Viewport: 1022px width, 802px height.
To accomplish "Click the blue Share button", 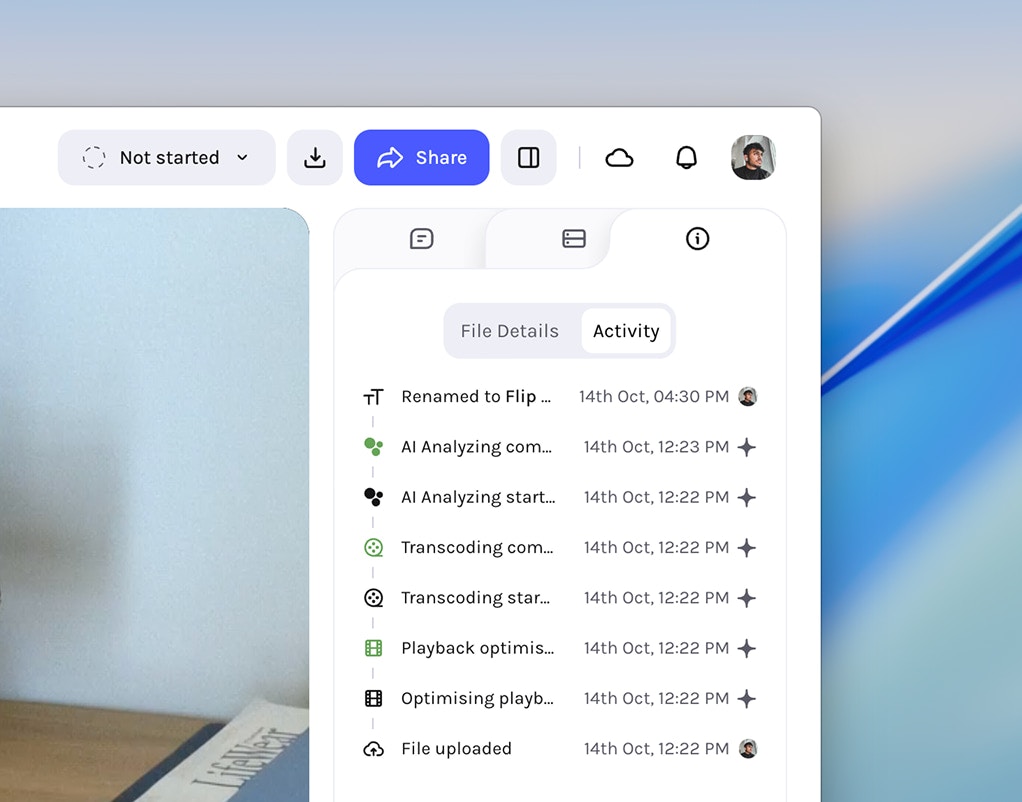I will coord(422,157).
